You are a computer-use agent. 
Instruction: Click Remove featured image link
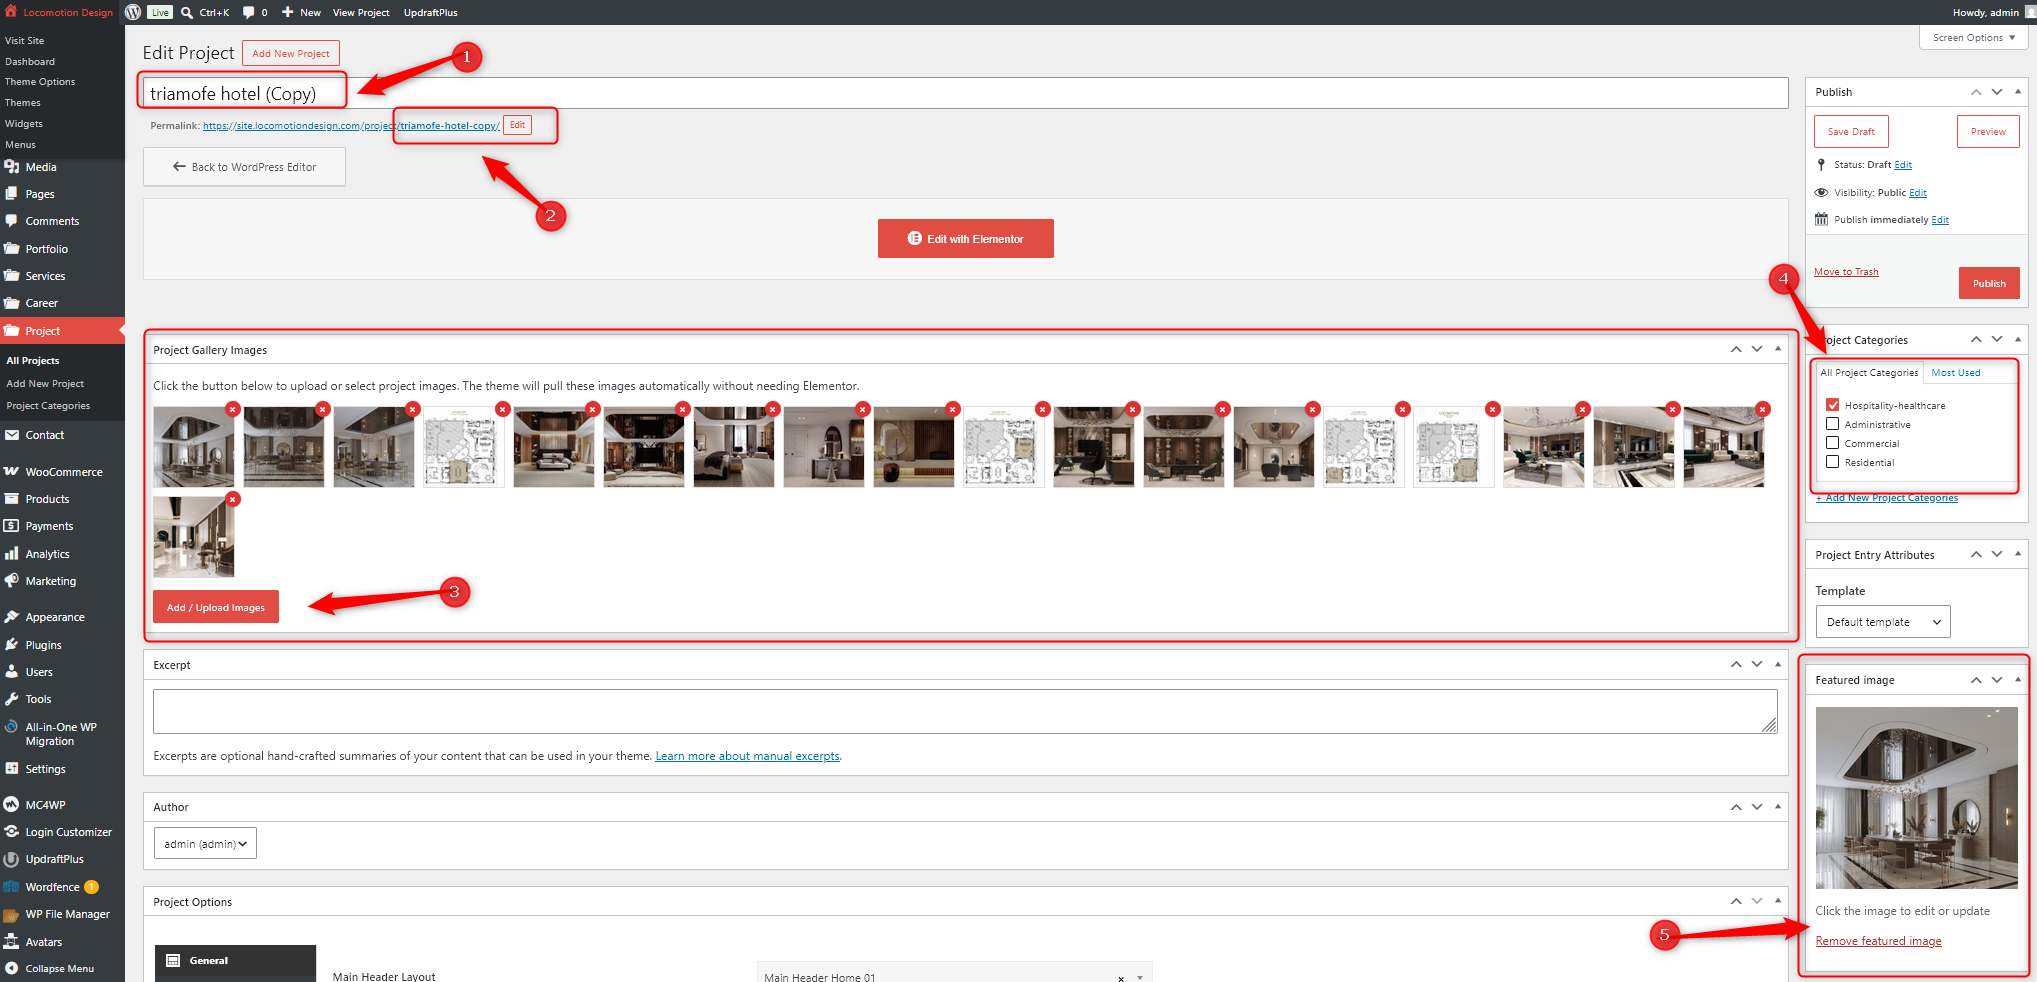click(x=1878, y=941)
